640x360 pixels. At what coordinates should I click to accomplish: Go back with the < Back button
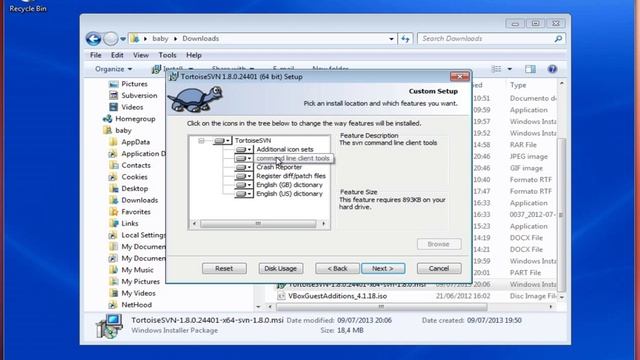pyautogui.click(x=337, y=269)
